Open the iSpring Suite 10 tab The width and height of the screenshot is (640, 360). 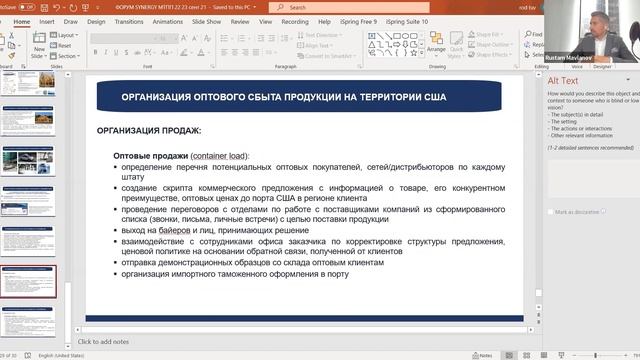tap(407, 22)
